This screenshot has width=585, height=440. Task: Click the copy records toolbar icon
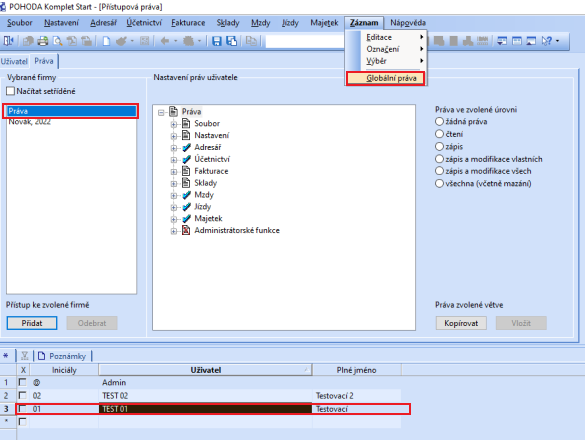(251, 41)
